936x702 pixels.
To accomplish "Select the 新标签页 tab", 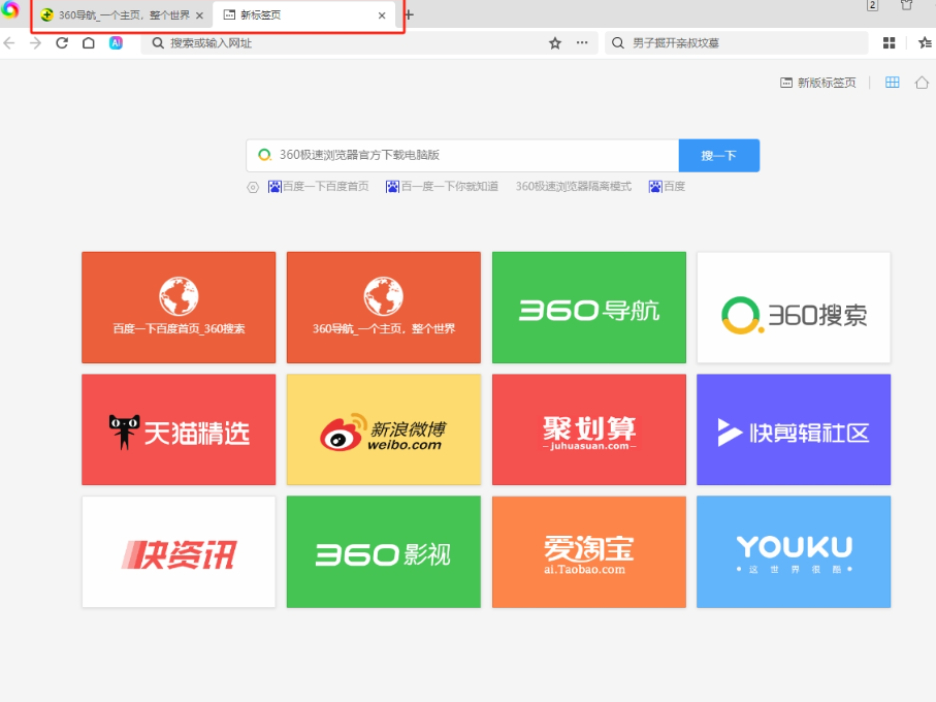I will click(306, 16).
